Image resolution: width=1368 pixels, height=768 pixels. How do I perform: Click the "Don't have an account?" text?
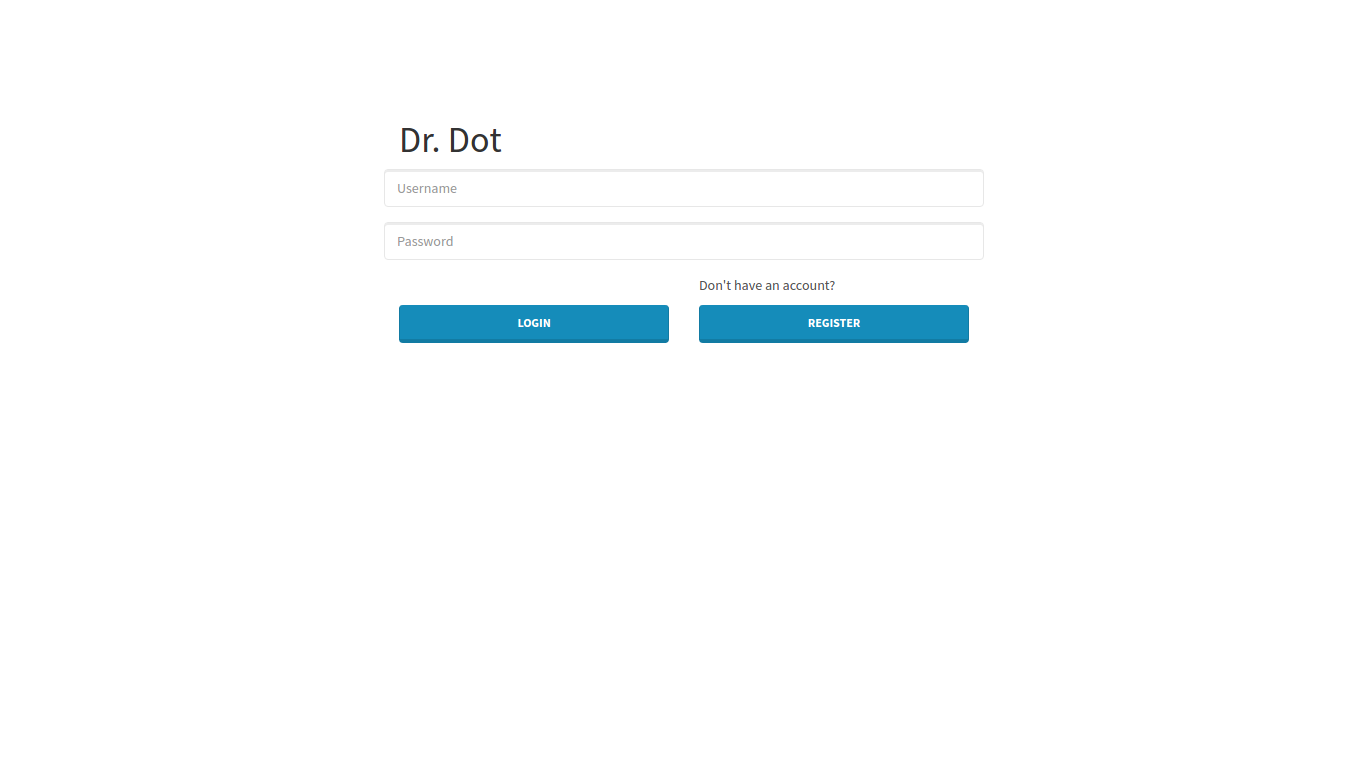pos(767,286)
